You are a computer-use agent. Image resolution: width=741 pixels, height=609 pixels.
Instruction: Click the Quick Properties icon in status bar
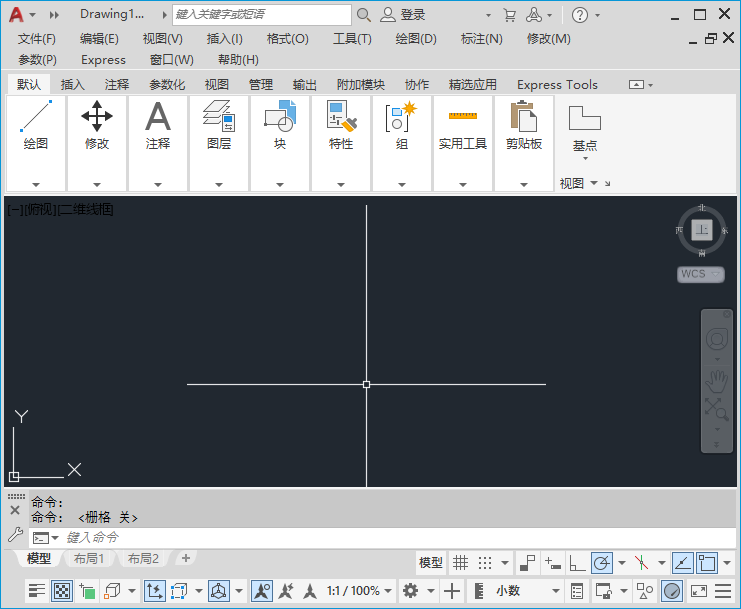pyautogui.click(x=577, y=591)
